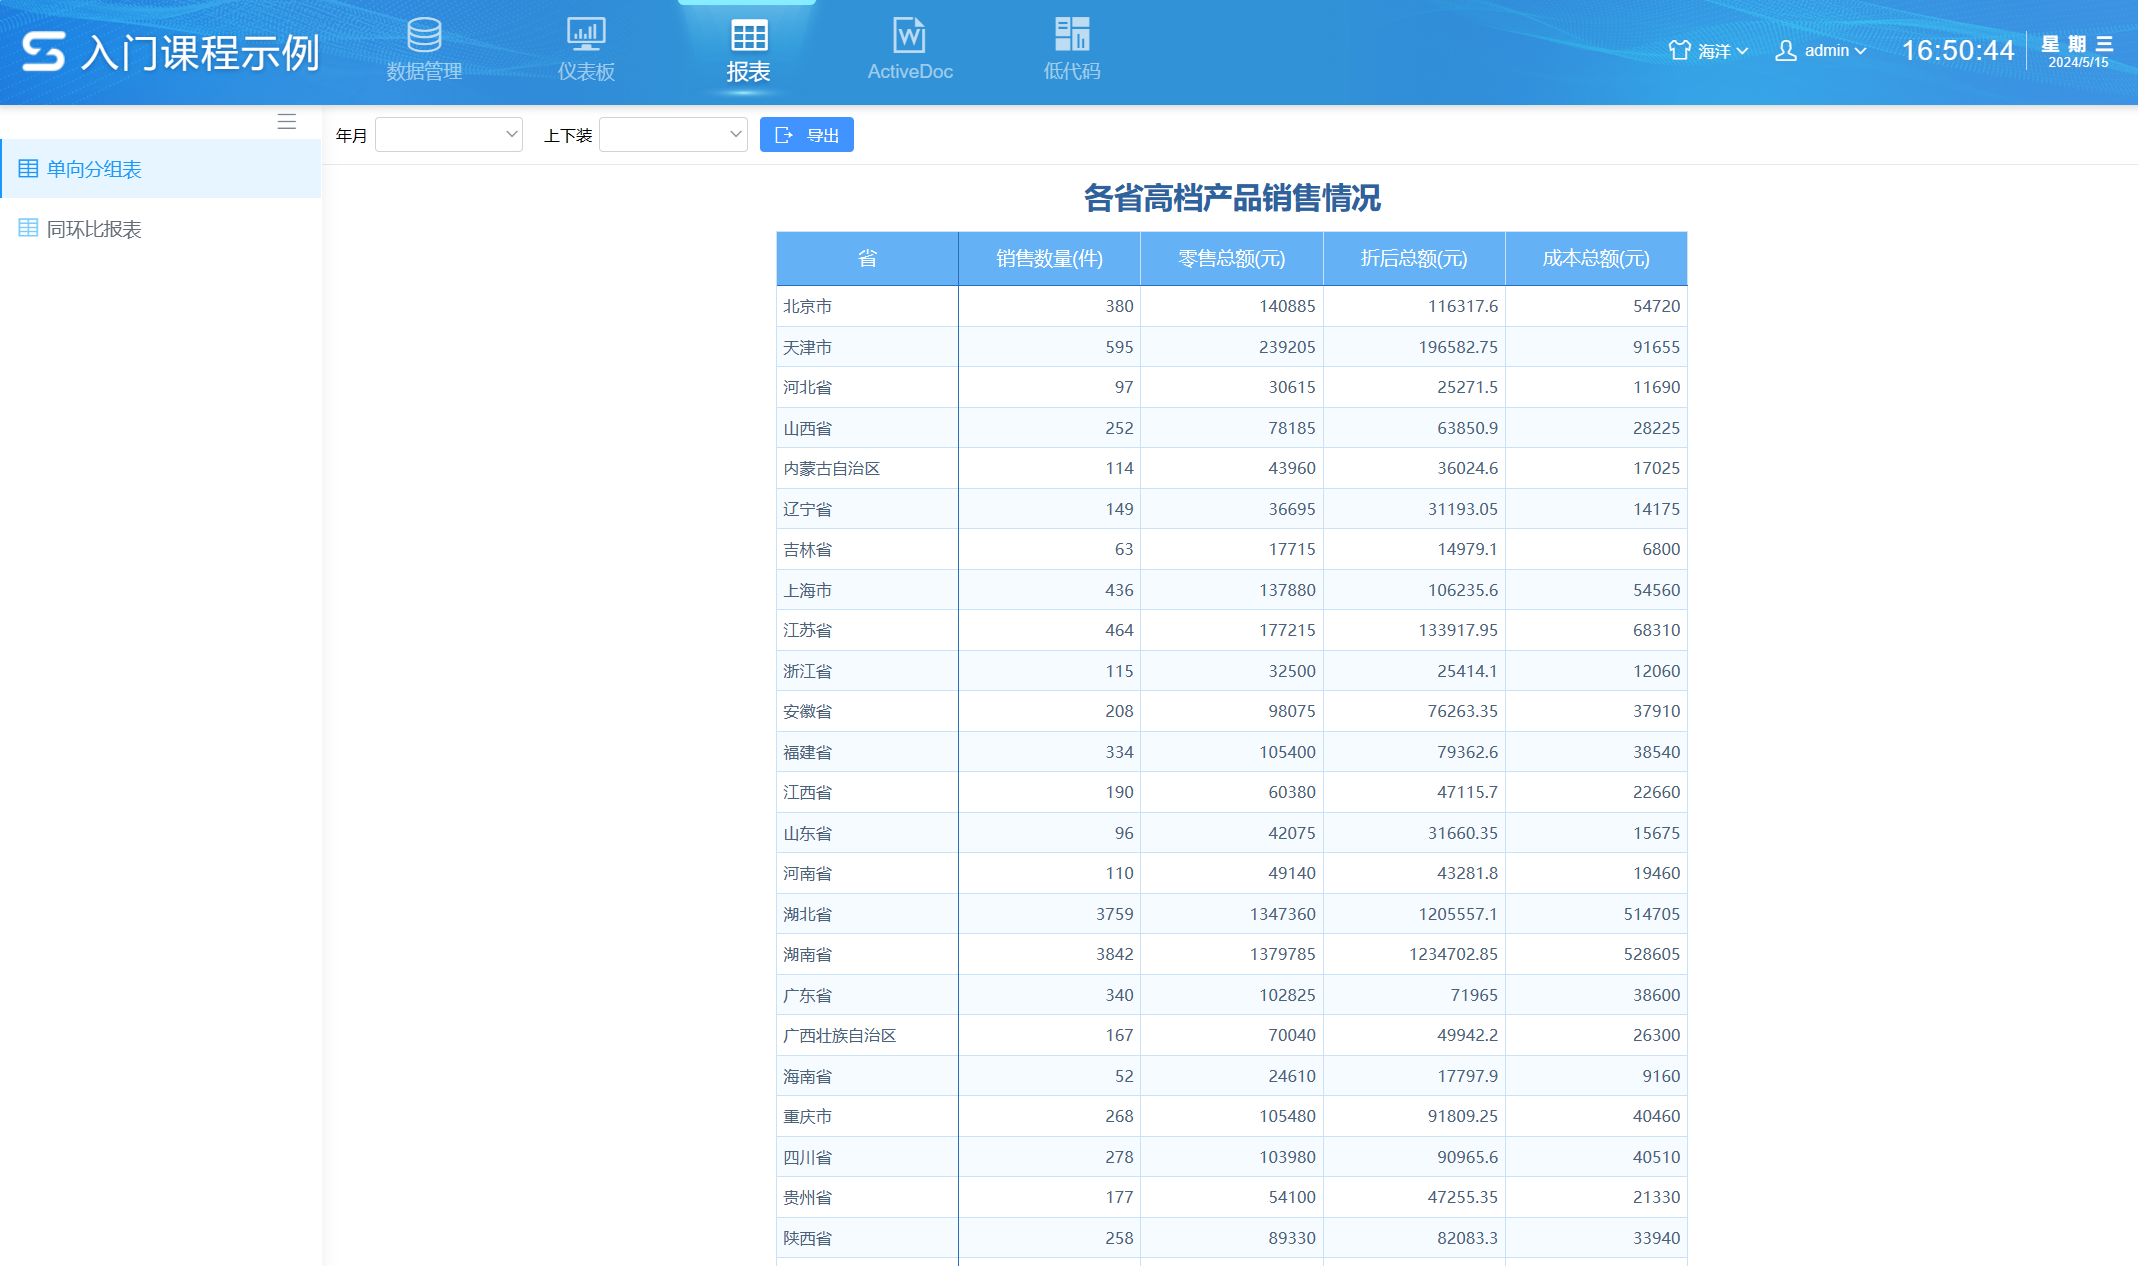Click the export icon on the 导出 button

tap(783, 134)
